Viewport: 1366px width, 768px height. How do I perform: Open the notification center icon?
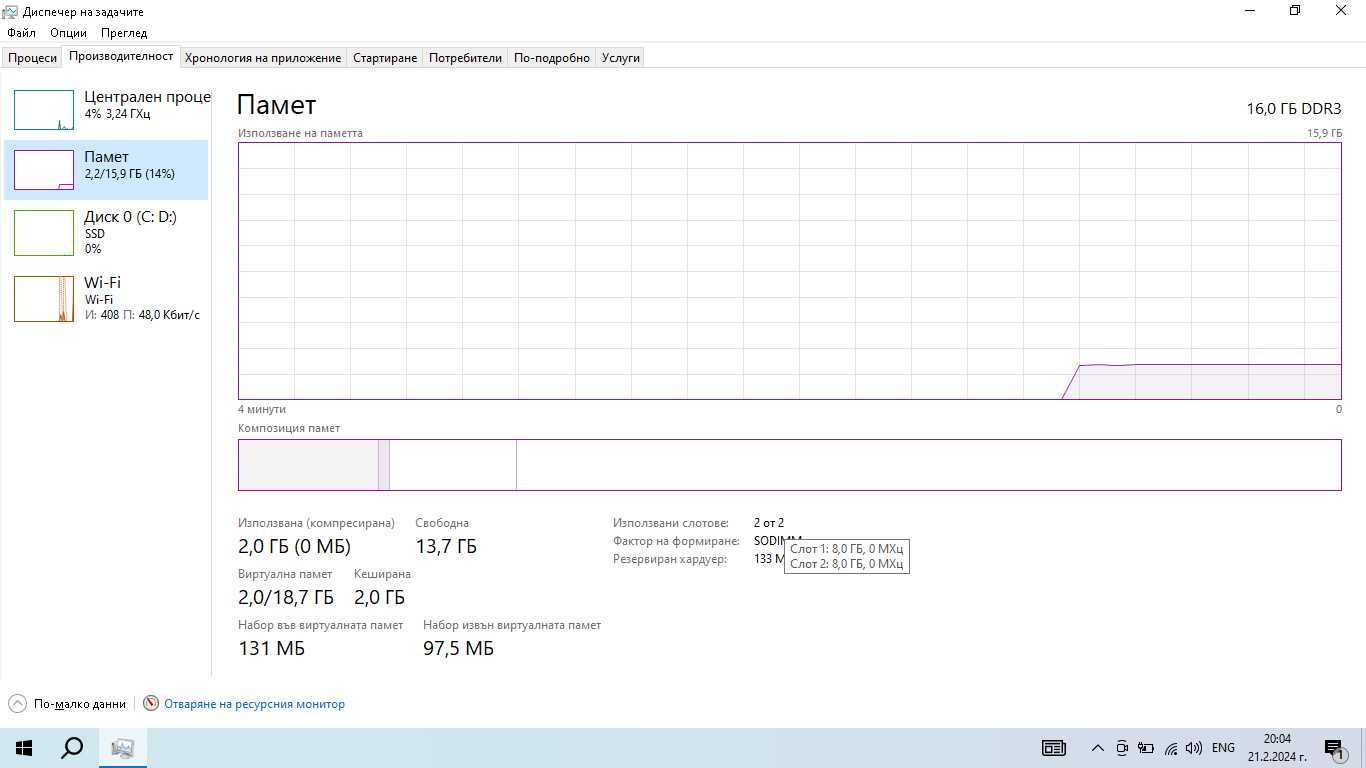pyautogui.click(x=1334, y=748)
